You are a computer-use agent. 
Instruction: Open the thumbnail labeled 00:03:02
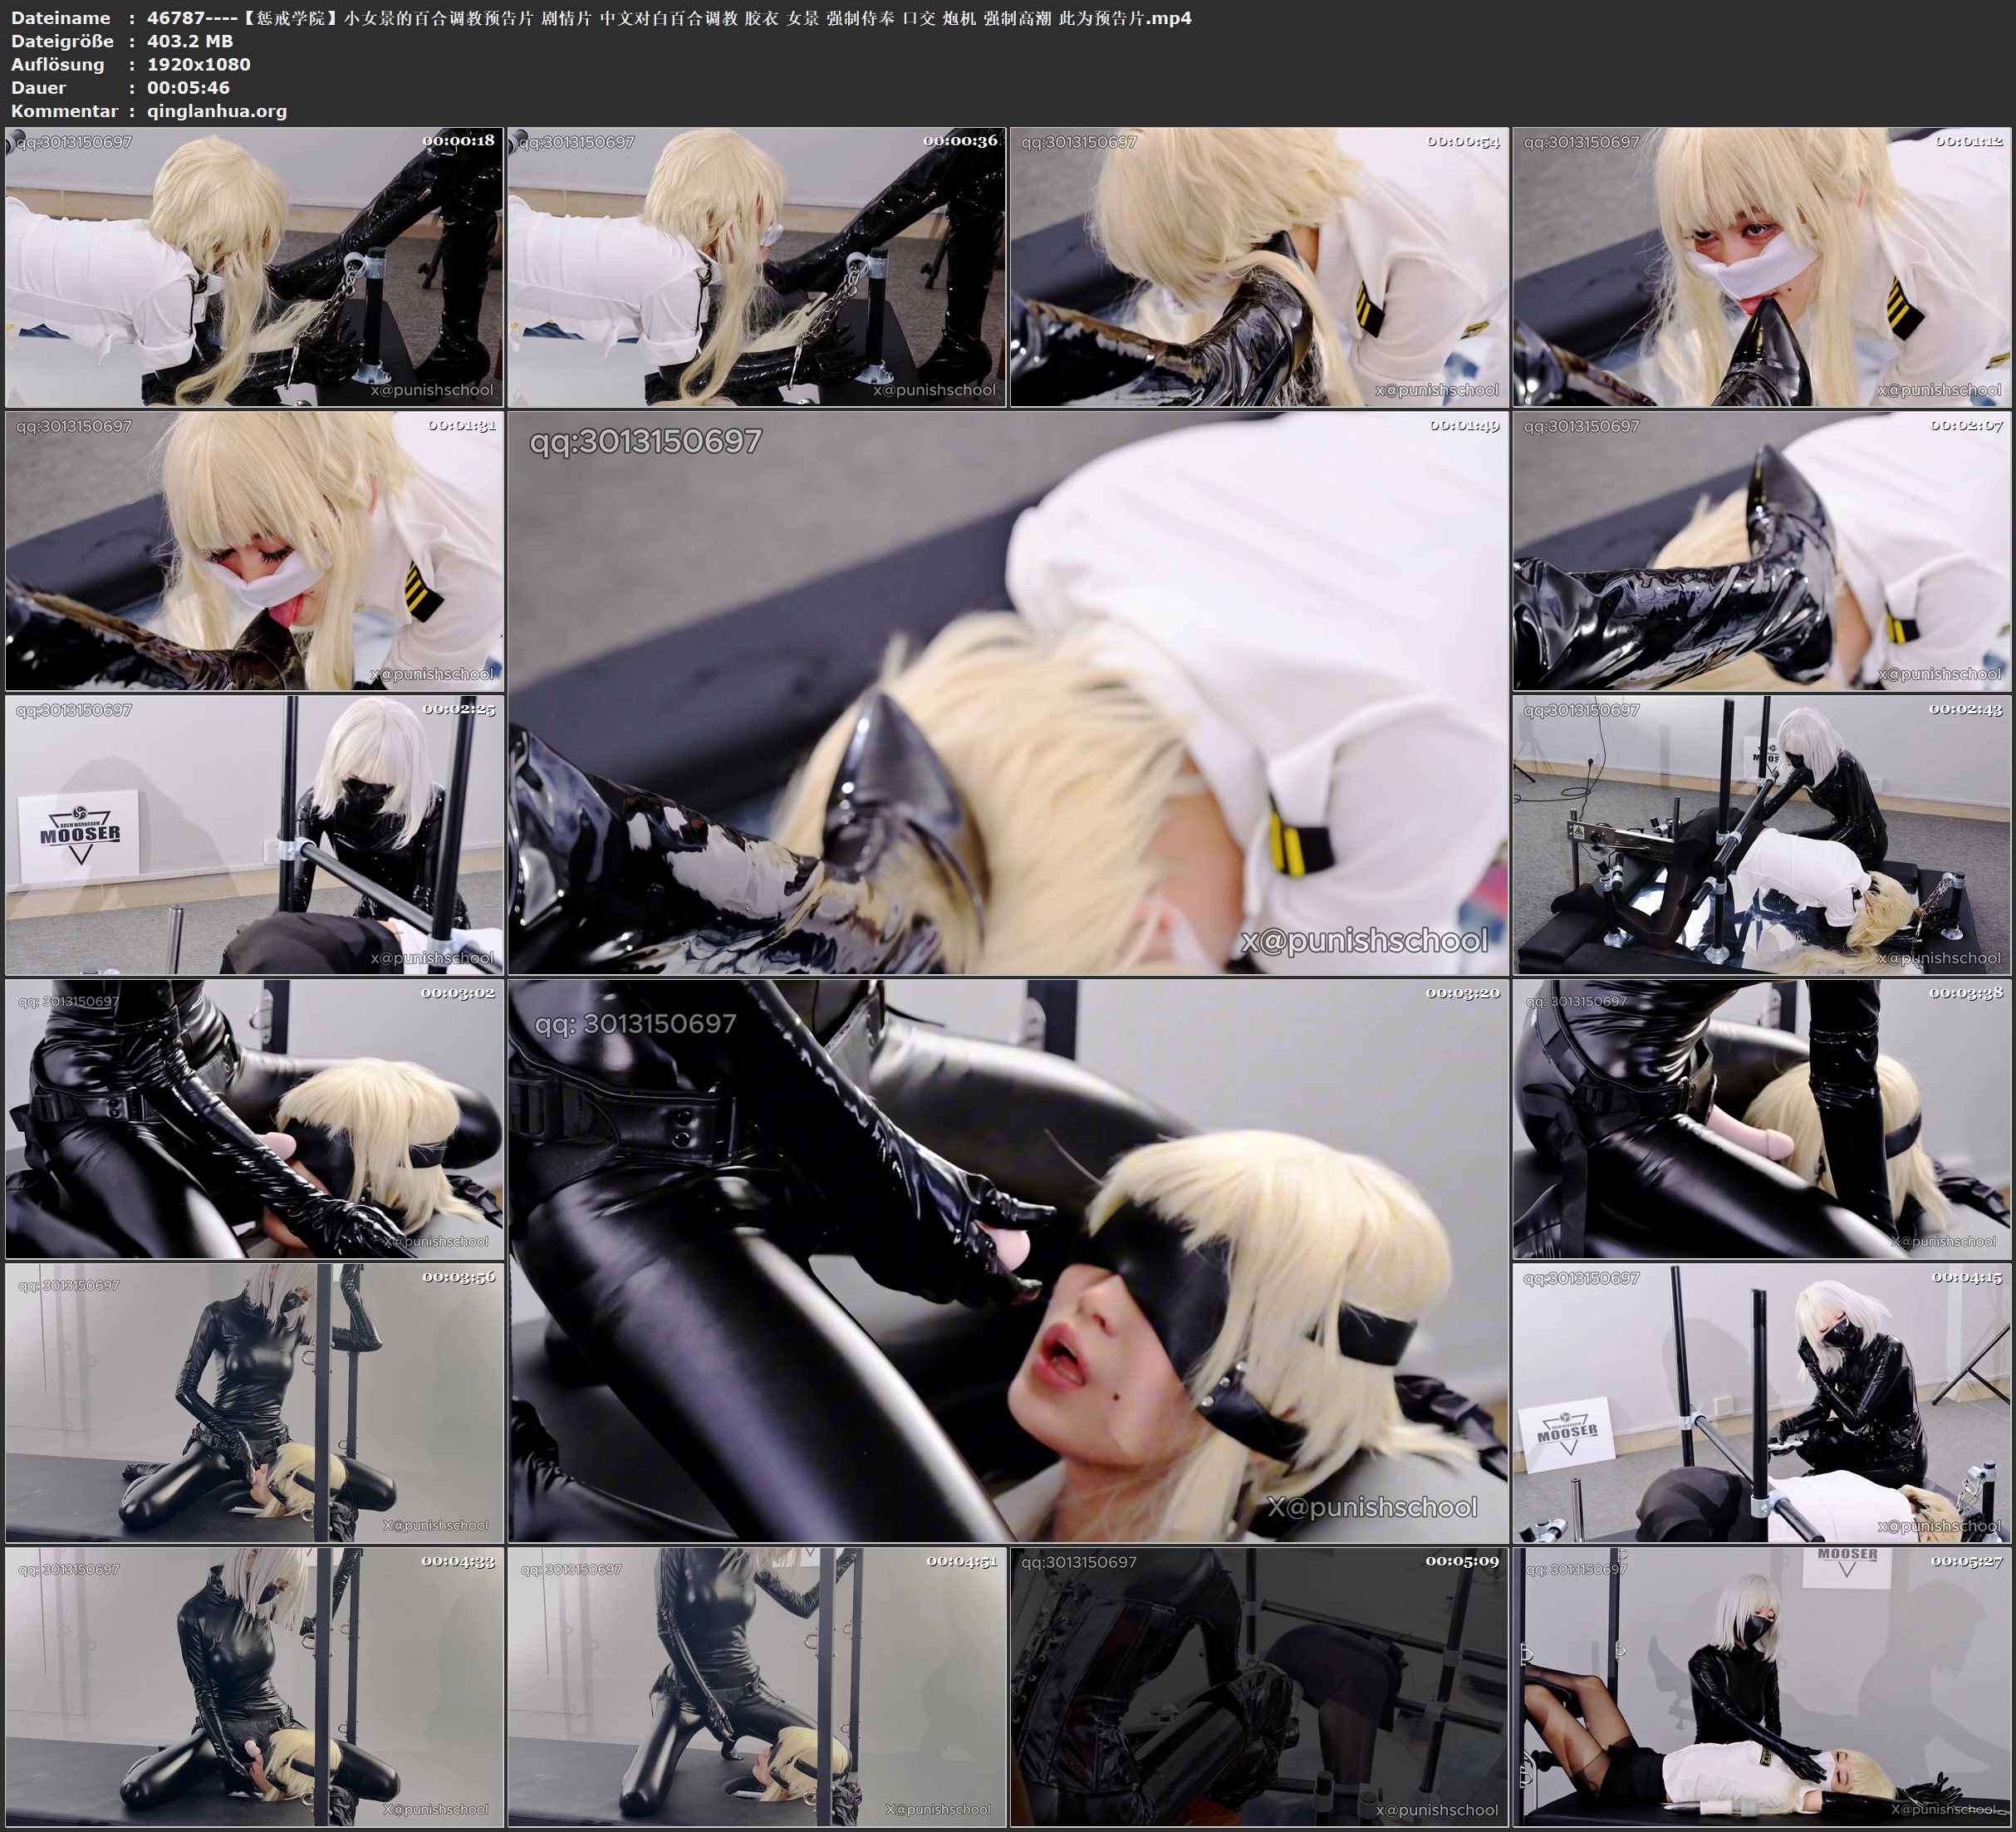[x=254, y=1118]
